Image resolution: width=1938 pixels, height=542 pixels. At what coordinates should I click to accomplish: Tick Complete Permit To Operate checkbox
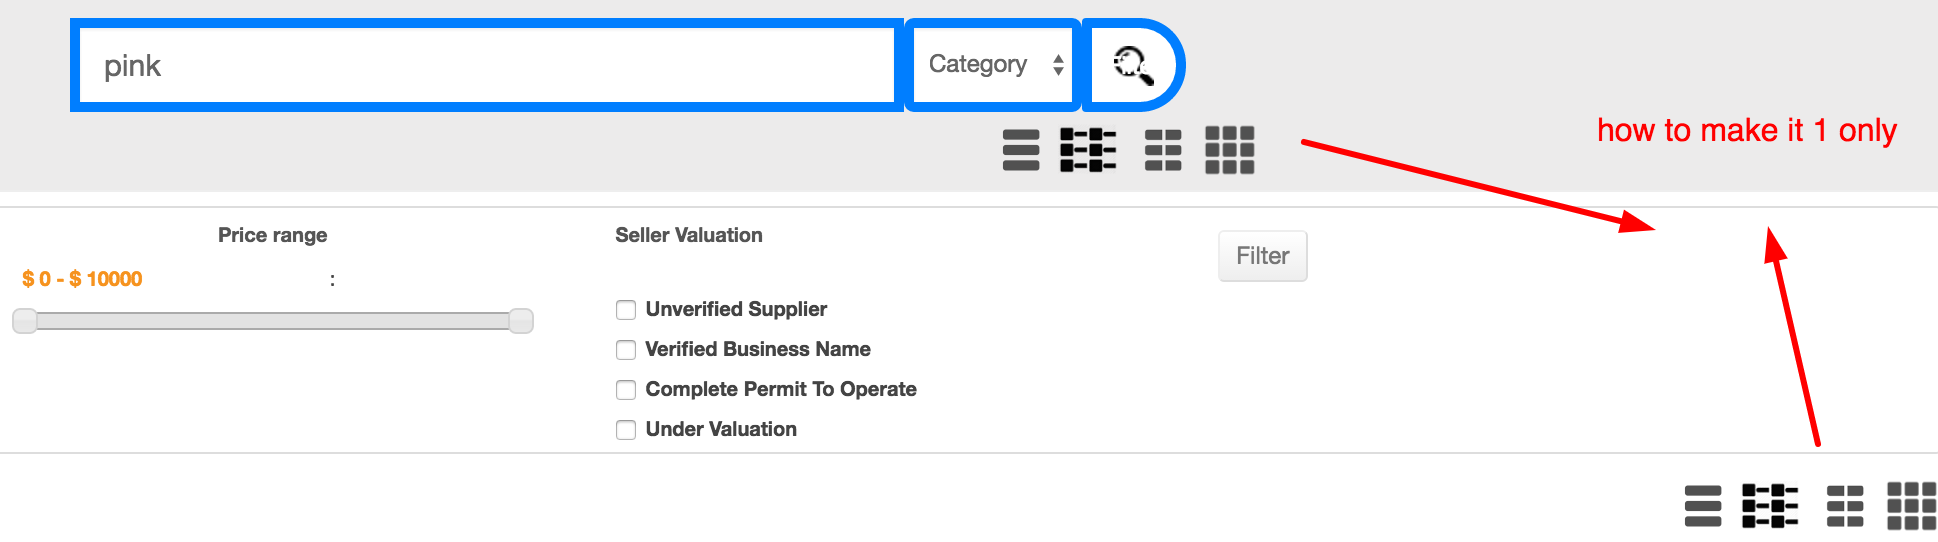626,390
